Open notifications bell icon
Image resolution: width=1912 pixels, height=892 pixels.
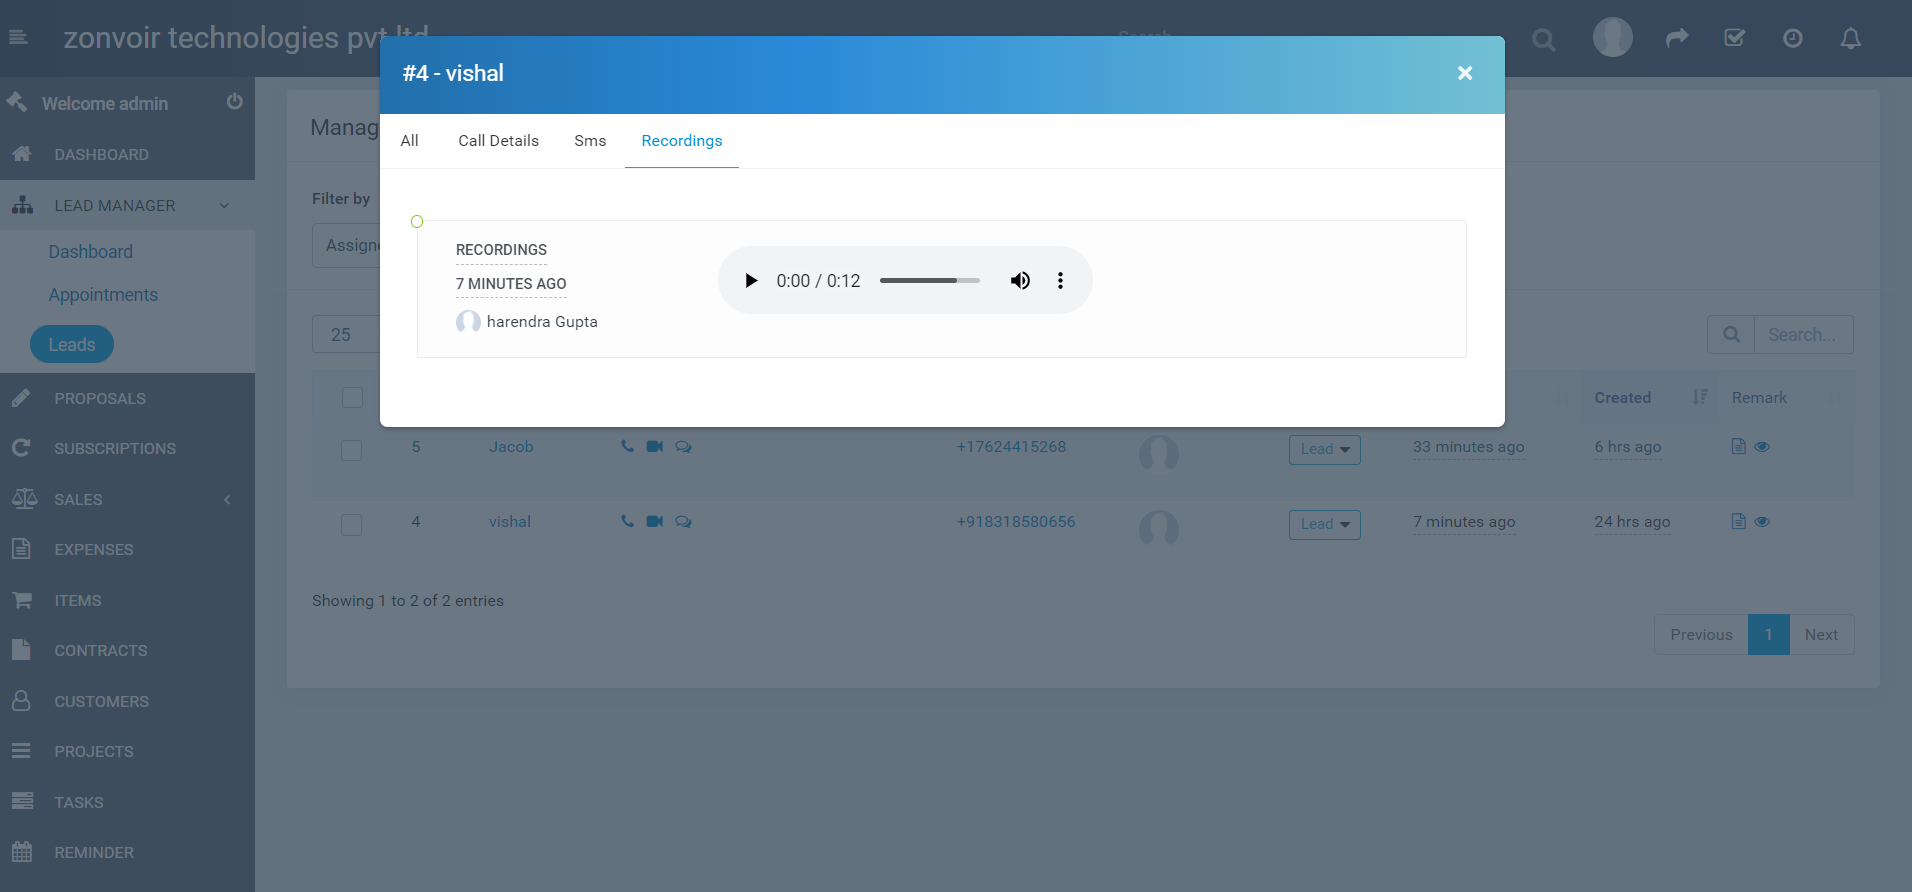point(1851,38)
